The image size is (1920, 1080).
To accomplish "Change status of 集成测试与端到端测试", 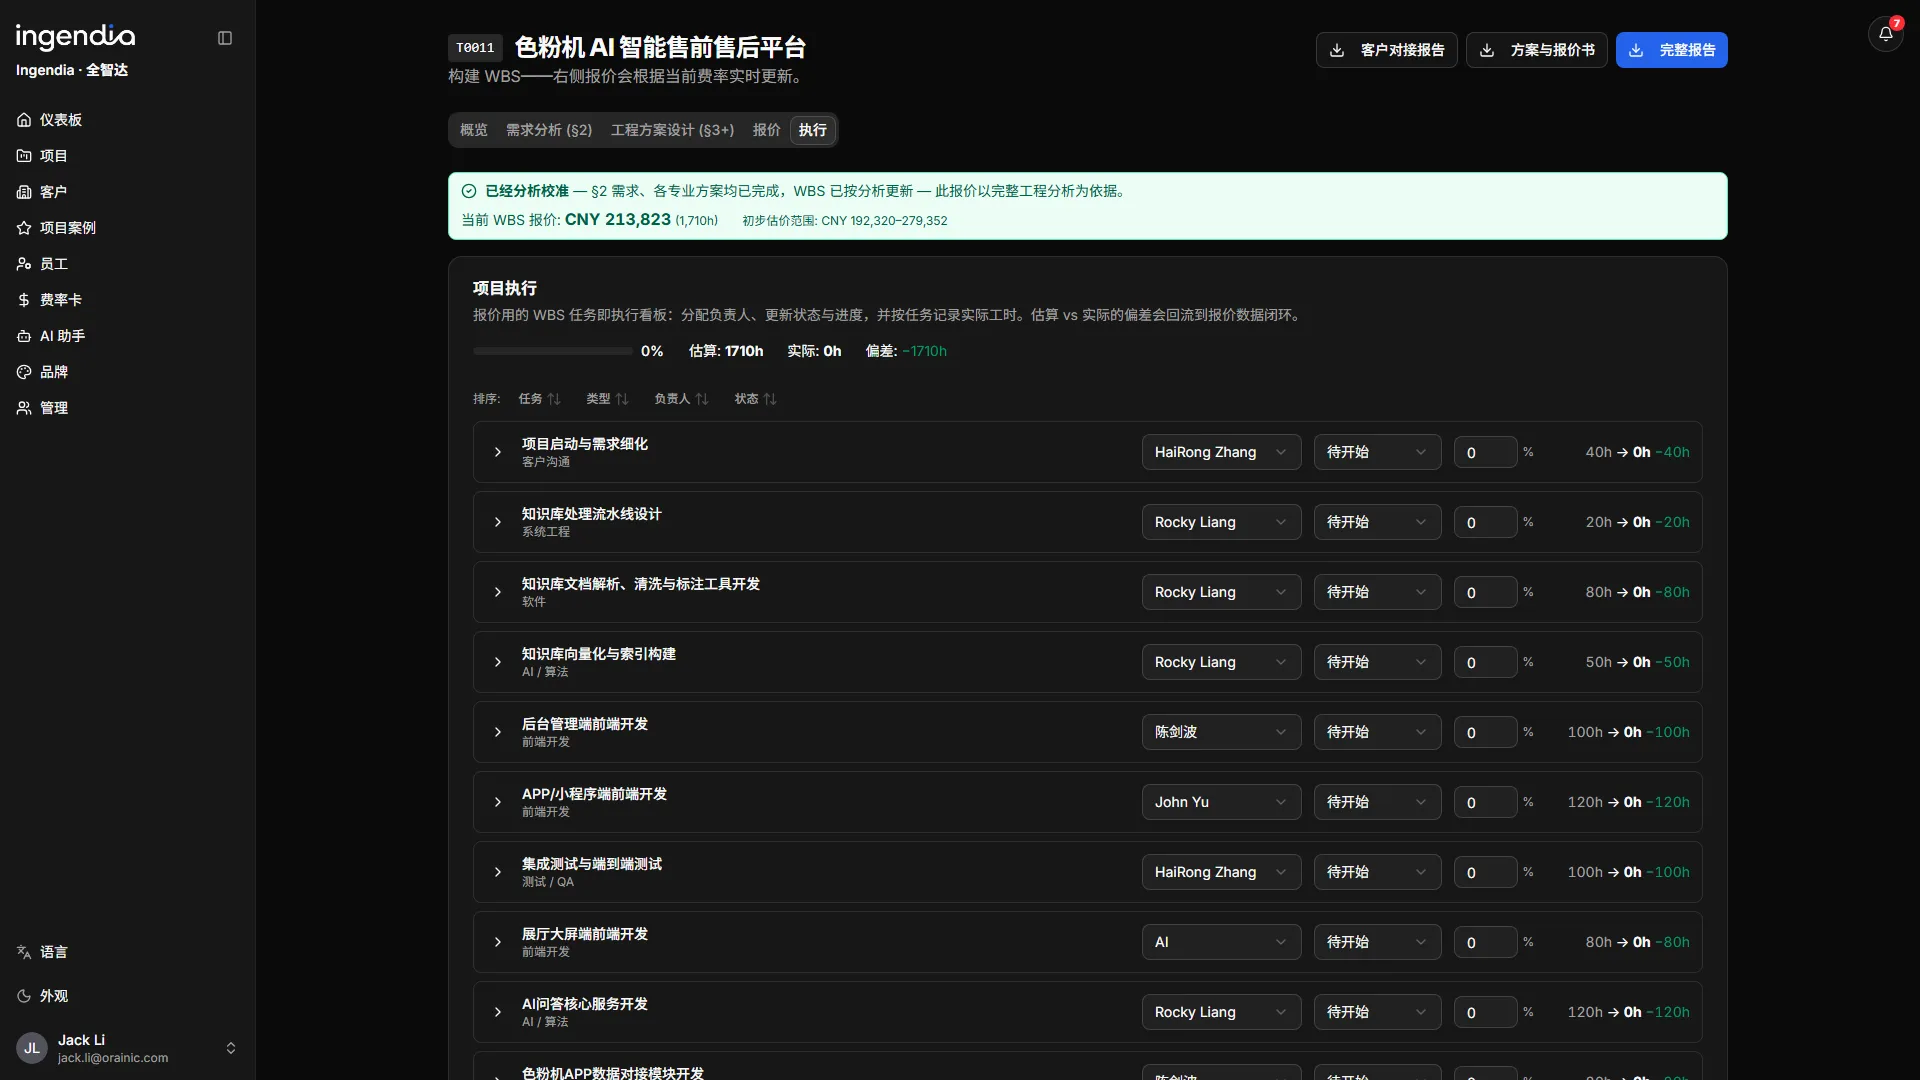I will pos(1377,872).
